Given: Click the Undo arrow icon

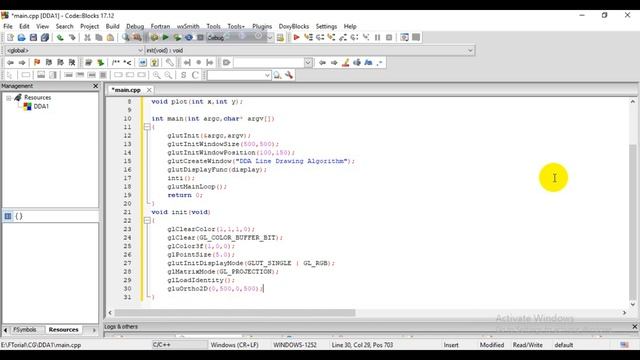Looking at the screenshot, I should click(x=60, y=38).
